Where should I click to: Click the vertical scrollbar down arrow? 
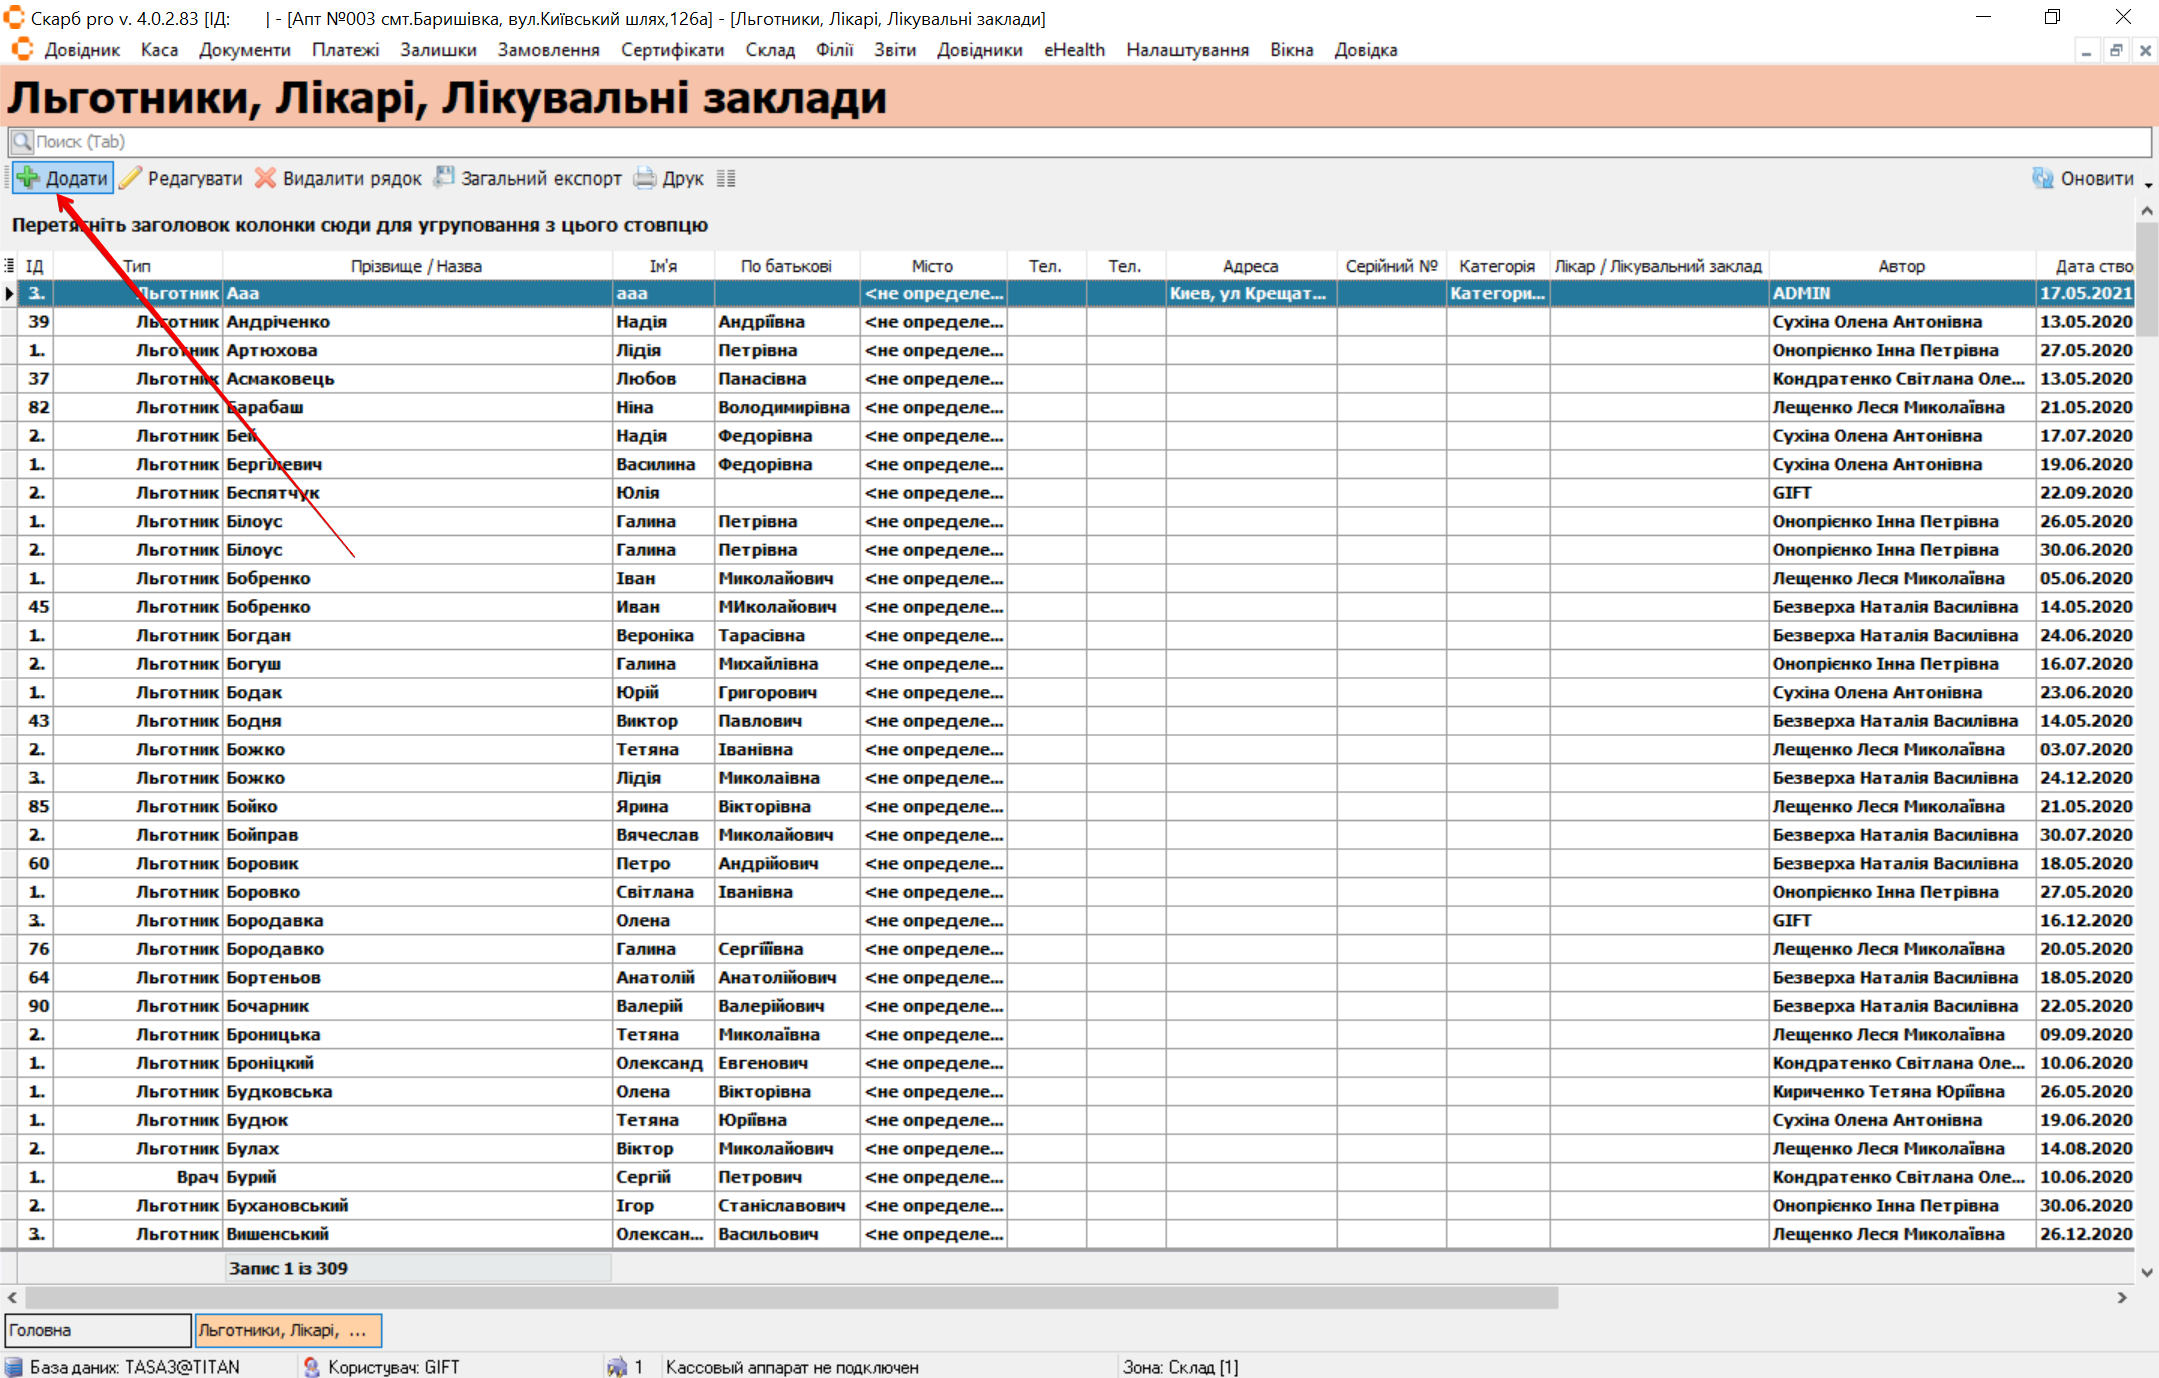pos(2146,1272)
